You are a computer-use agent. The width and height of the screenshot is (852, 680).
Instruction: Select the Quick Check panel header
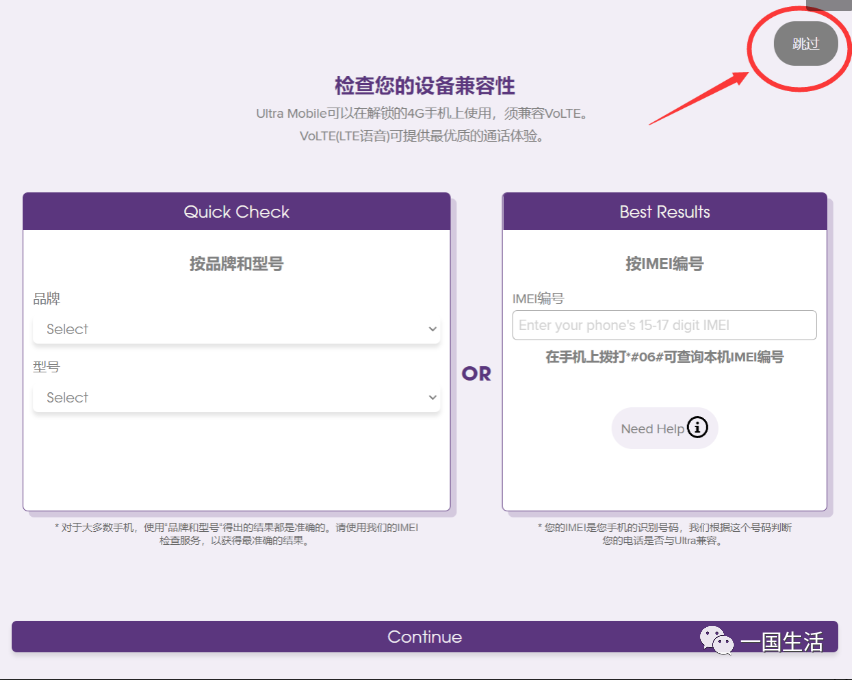pyautogui.click(x=236, y=211)
